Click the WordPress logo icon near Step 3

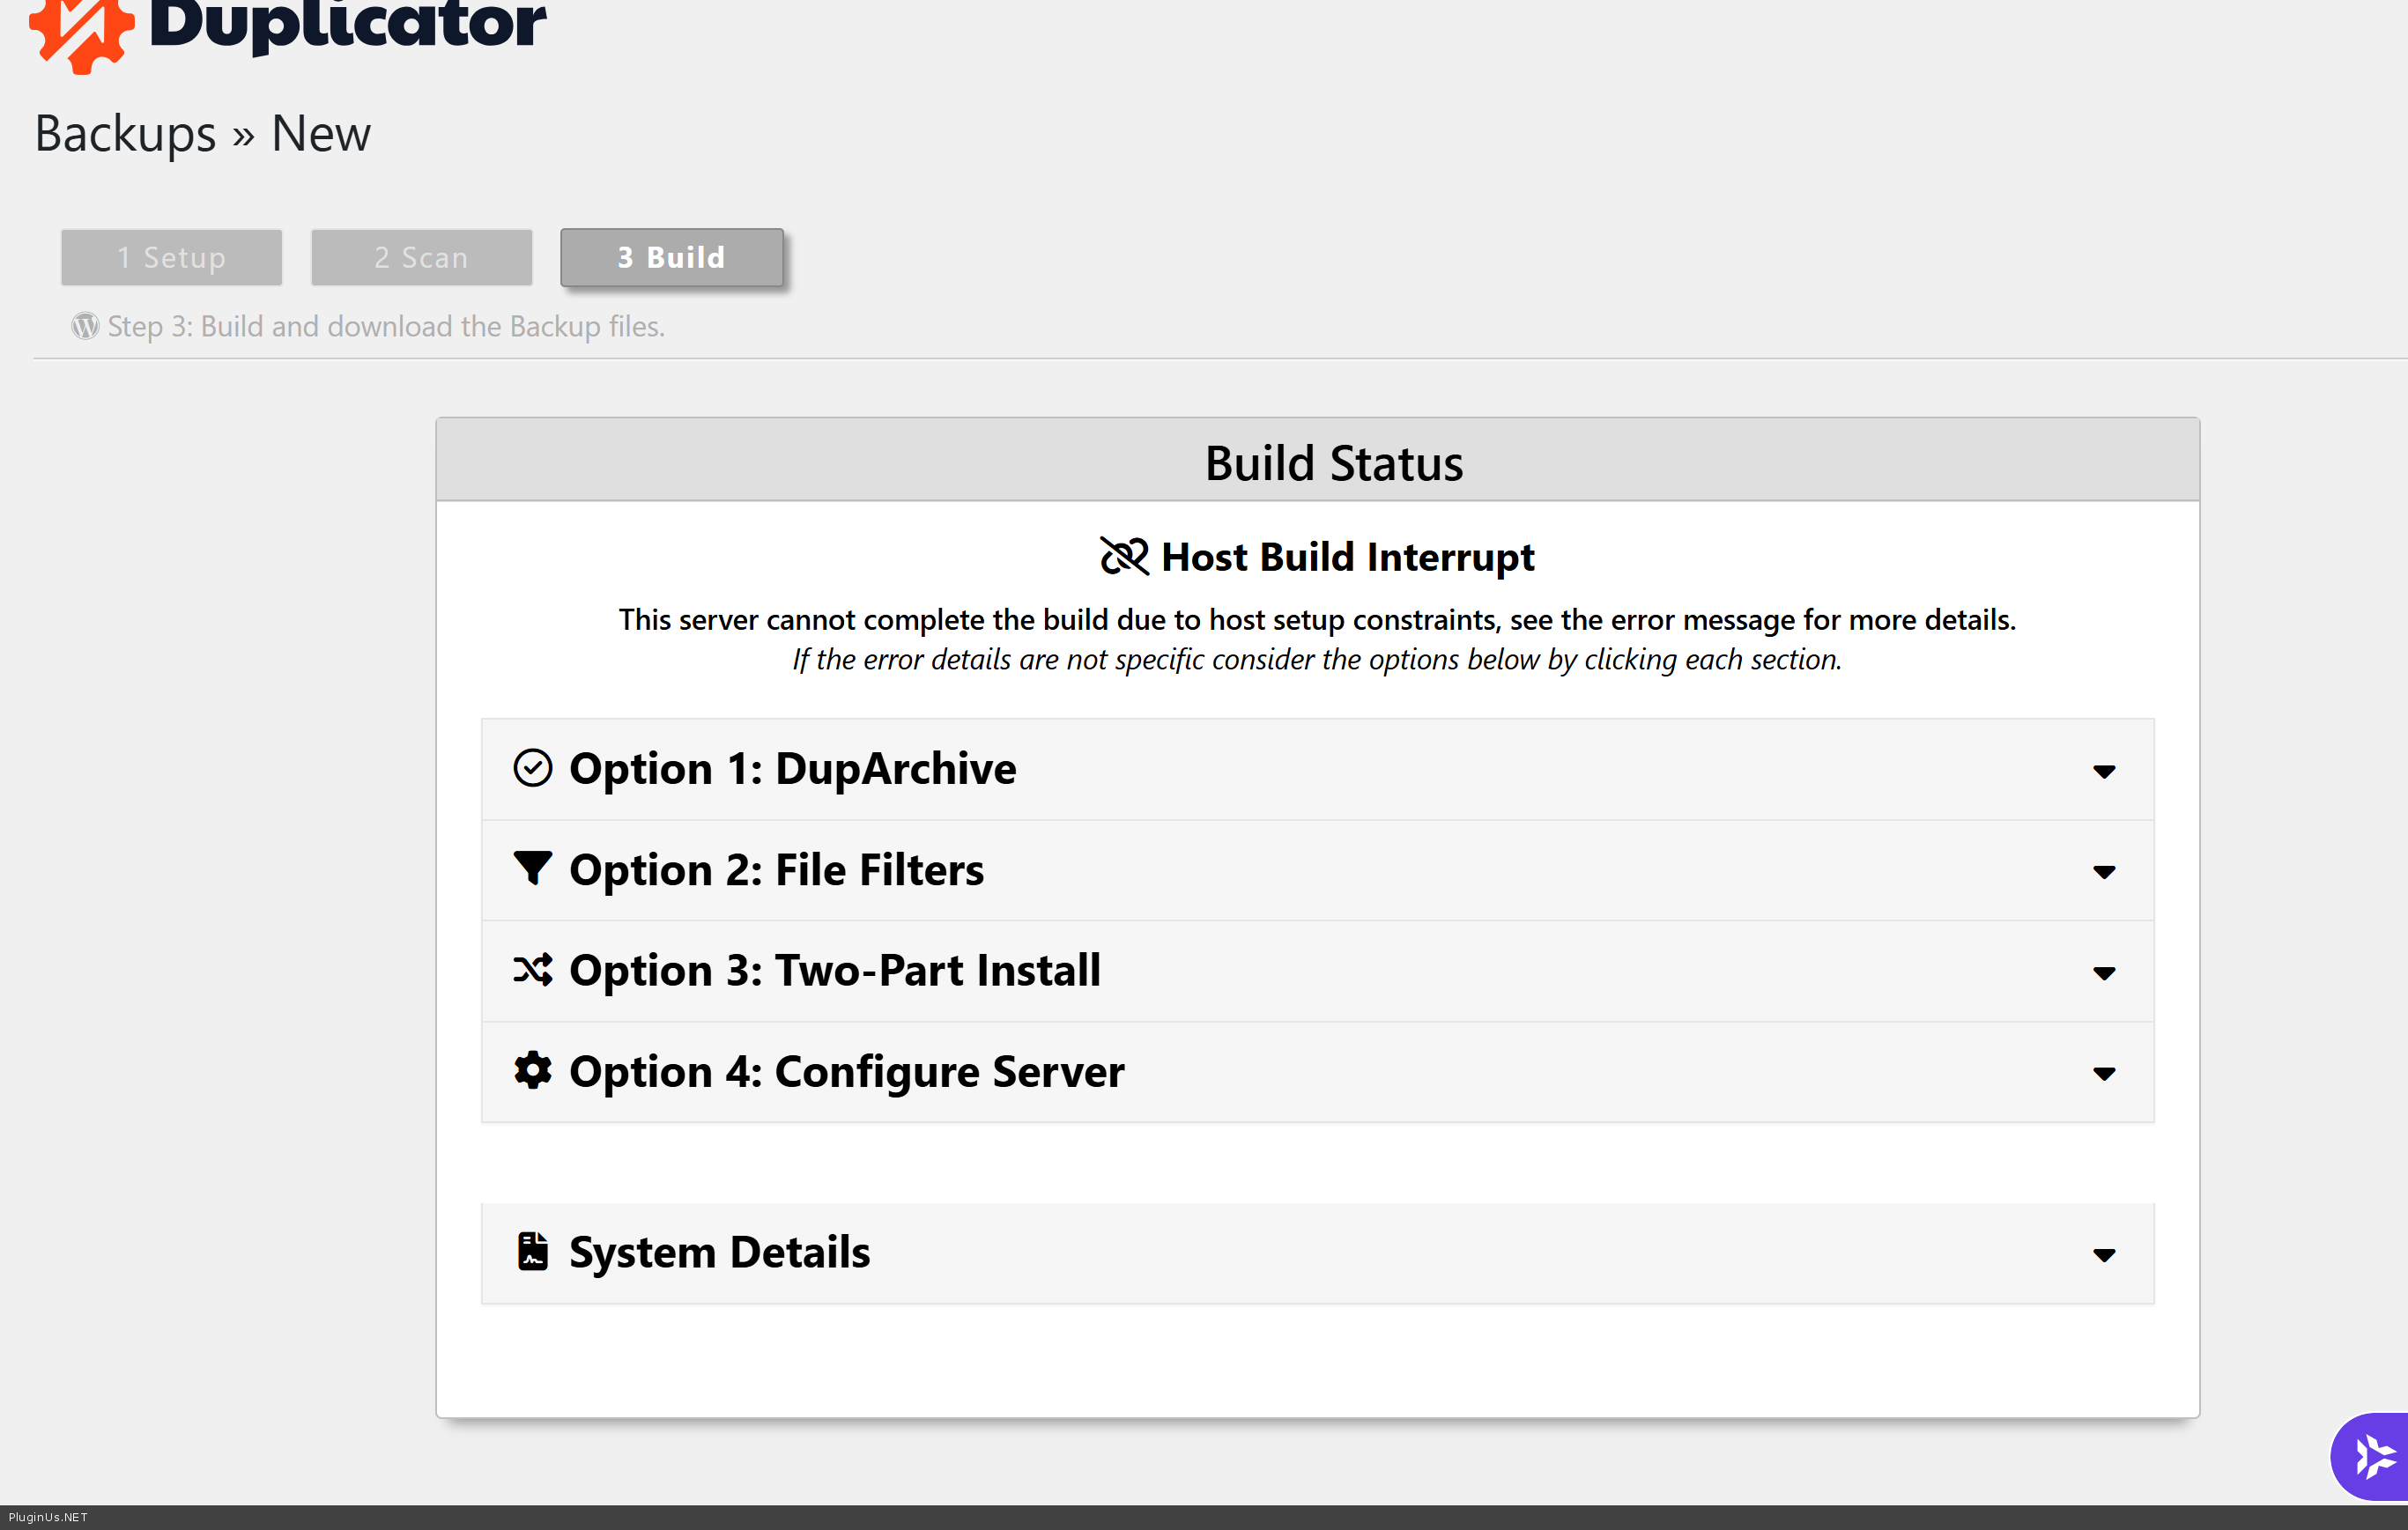(85, 326)
